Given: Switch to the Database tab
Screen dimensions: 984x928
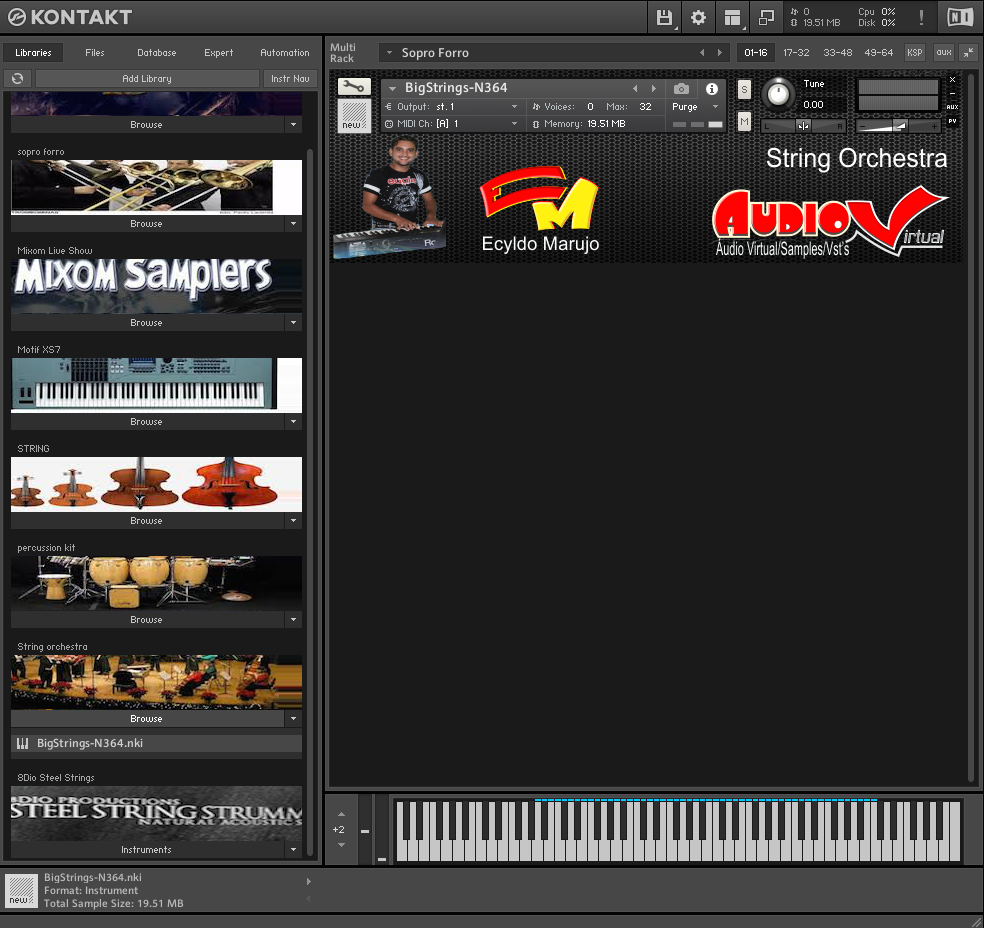Looking at the screenshot, I should [x=157, y=53].
